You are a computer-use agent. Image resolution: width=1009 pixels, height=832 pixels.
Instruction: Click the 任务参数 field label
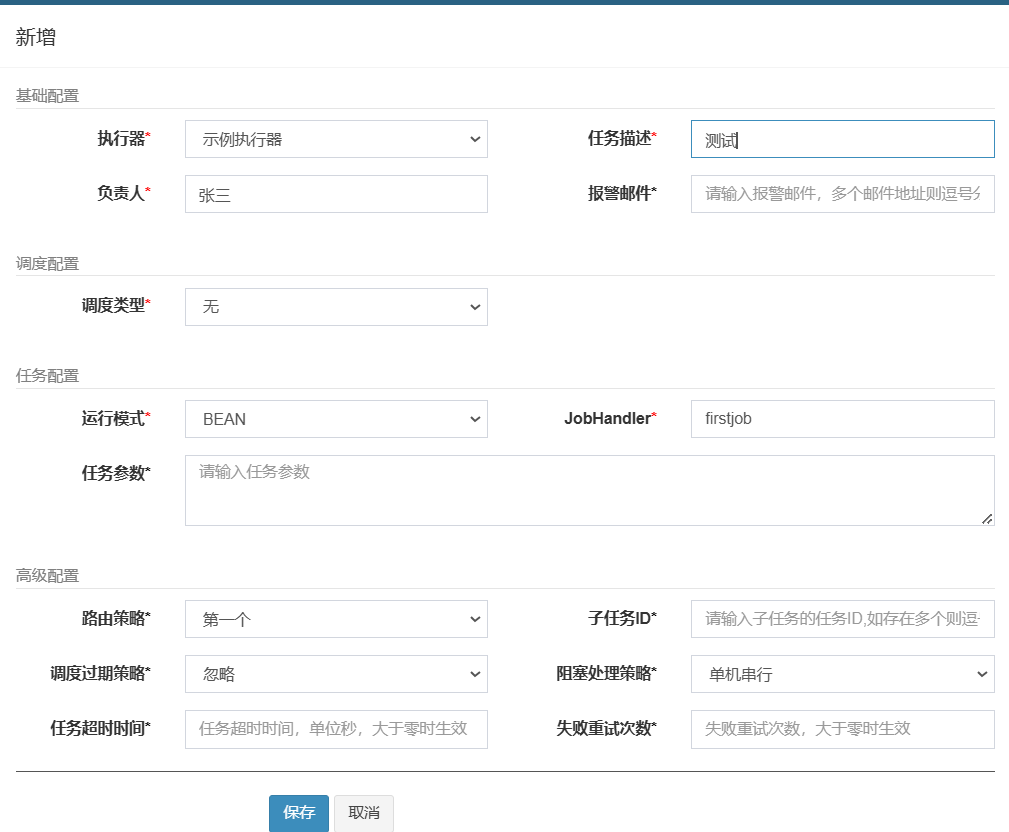pos(116,473)
